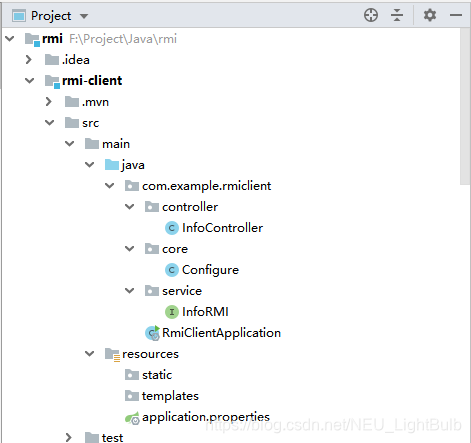This screenshot has height=443, width=471.
Task: Click the rmi module folder icon
Action: [x=33, y=39]
